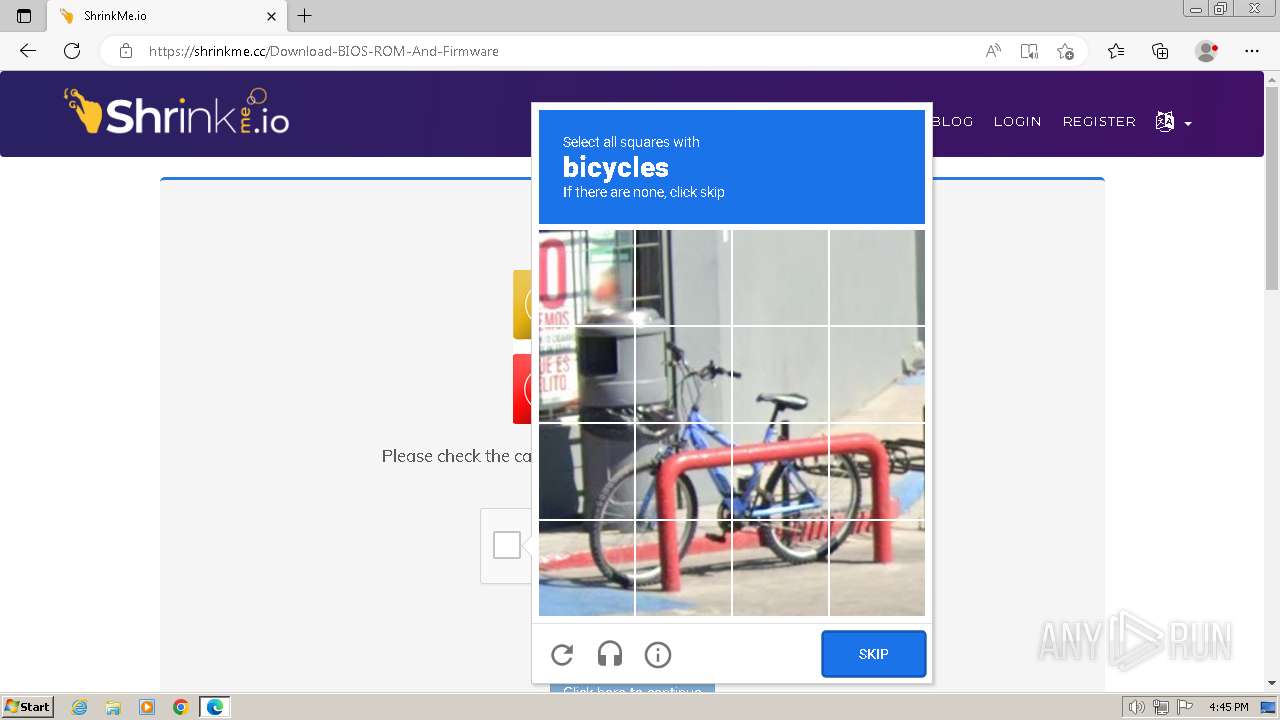Click the 4:45 PM clock
The height and width of the screenshot is (720, 1280).
pyautogui.click(x=1228, y=707)
